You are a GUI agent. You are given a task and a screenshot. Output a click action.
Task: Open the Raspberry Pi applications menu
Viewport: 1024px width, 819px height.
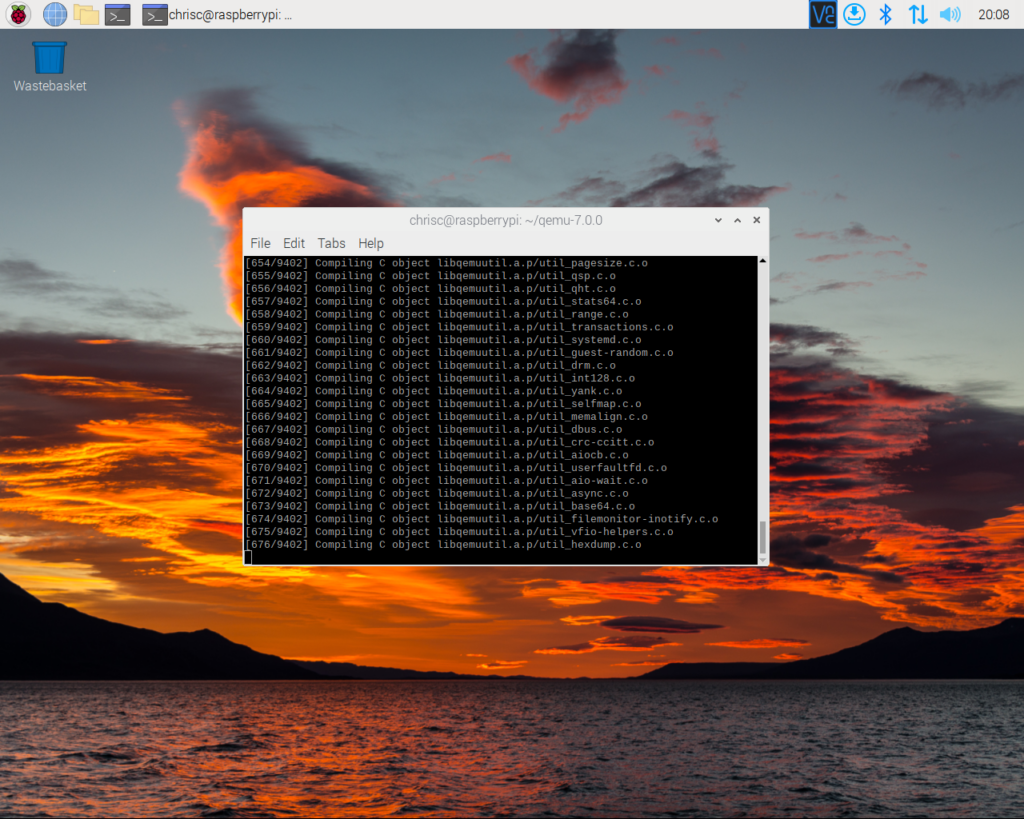click(x=18, y=14)
